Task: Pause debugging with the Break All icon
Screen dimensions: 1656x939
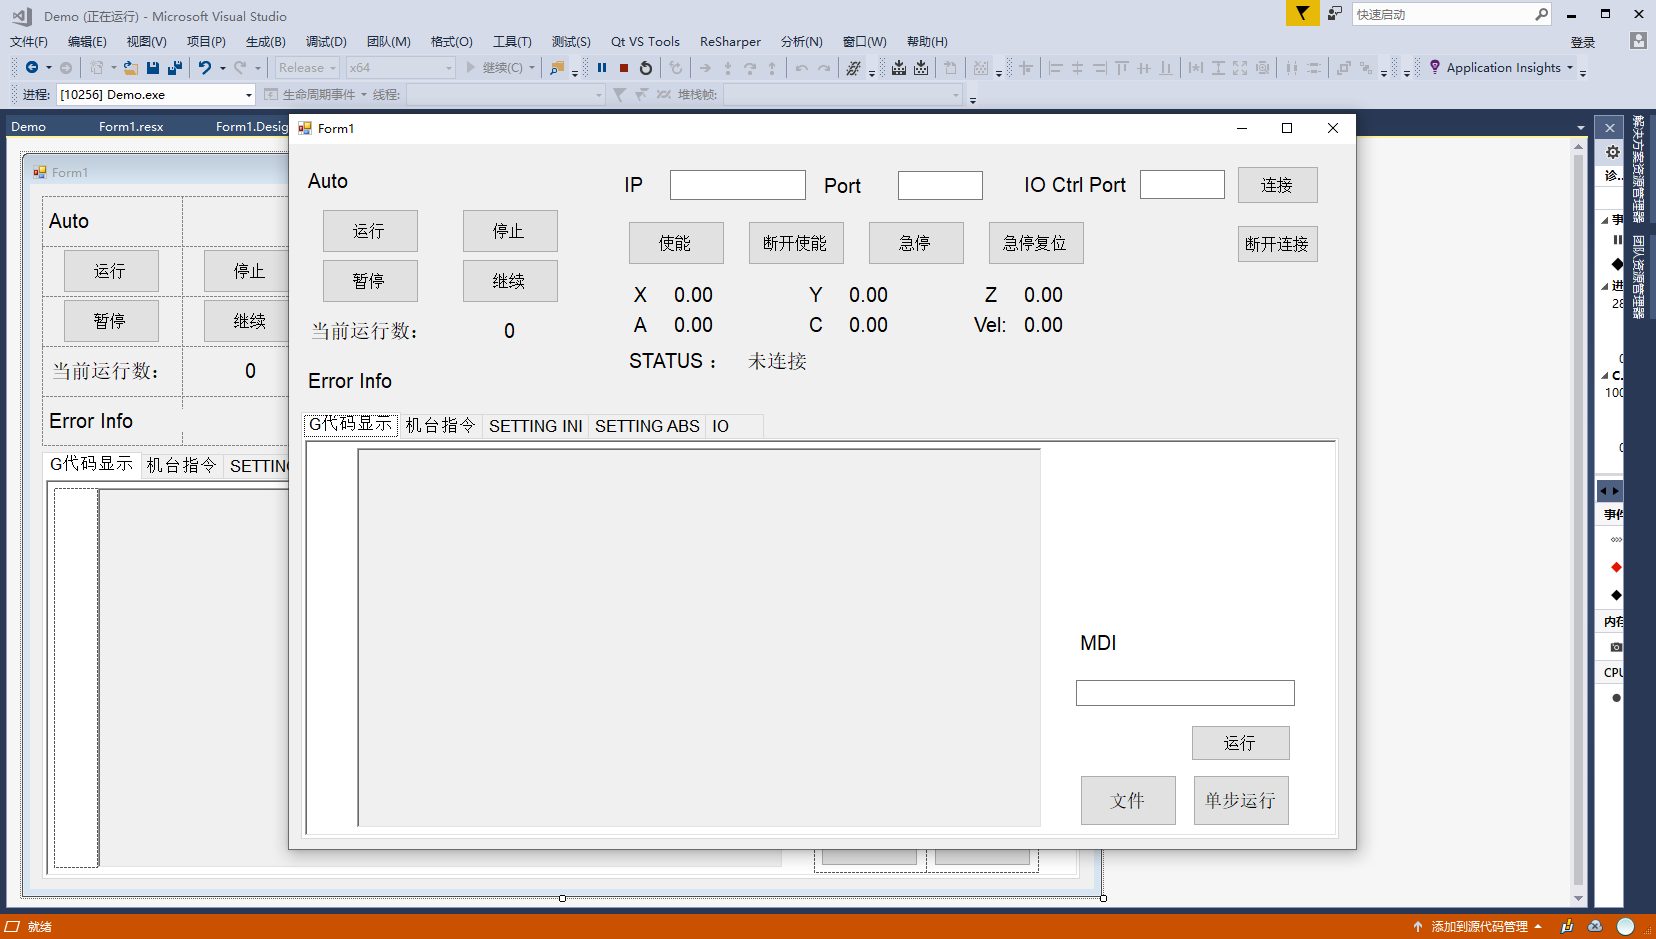Action: 602,68
